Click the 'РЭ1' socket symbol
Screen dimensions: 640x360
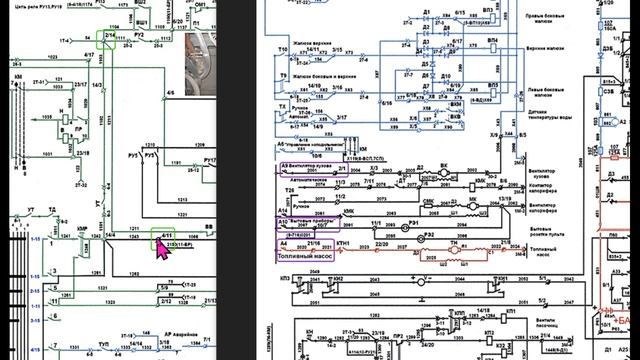point(404,228)
